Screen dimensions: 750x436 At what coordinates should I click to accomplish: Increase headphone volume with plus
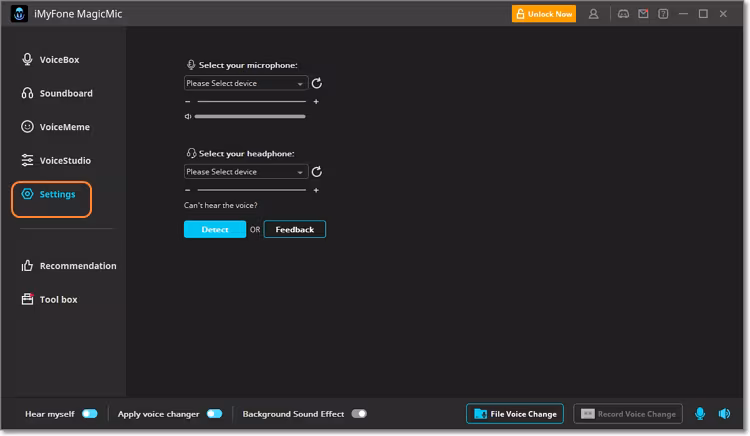tap(316, 190)
